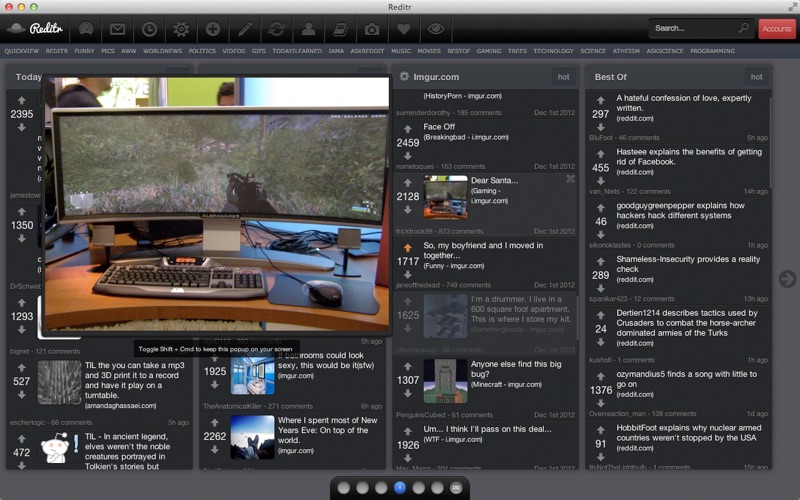Click the search magnifier icon
Image resolution: width=800 pixels, height=500 pixels.
pos(743,28)
